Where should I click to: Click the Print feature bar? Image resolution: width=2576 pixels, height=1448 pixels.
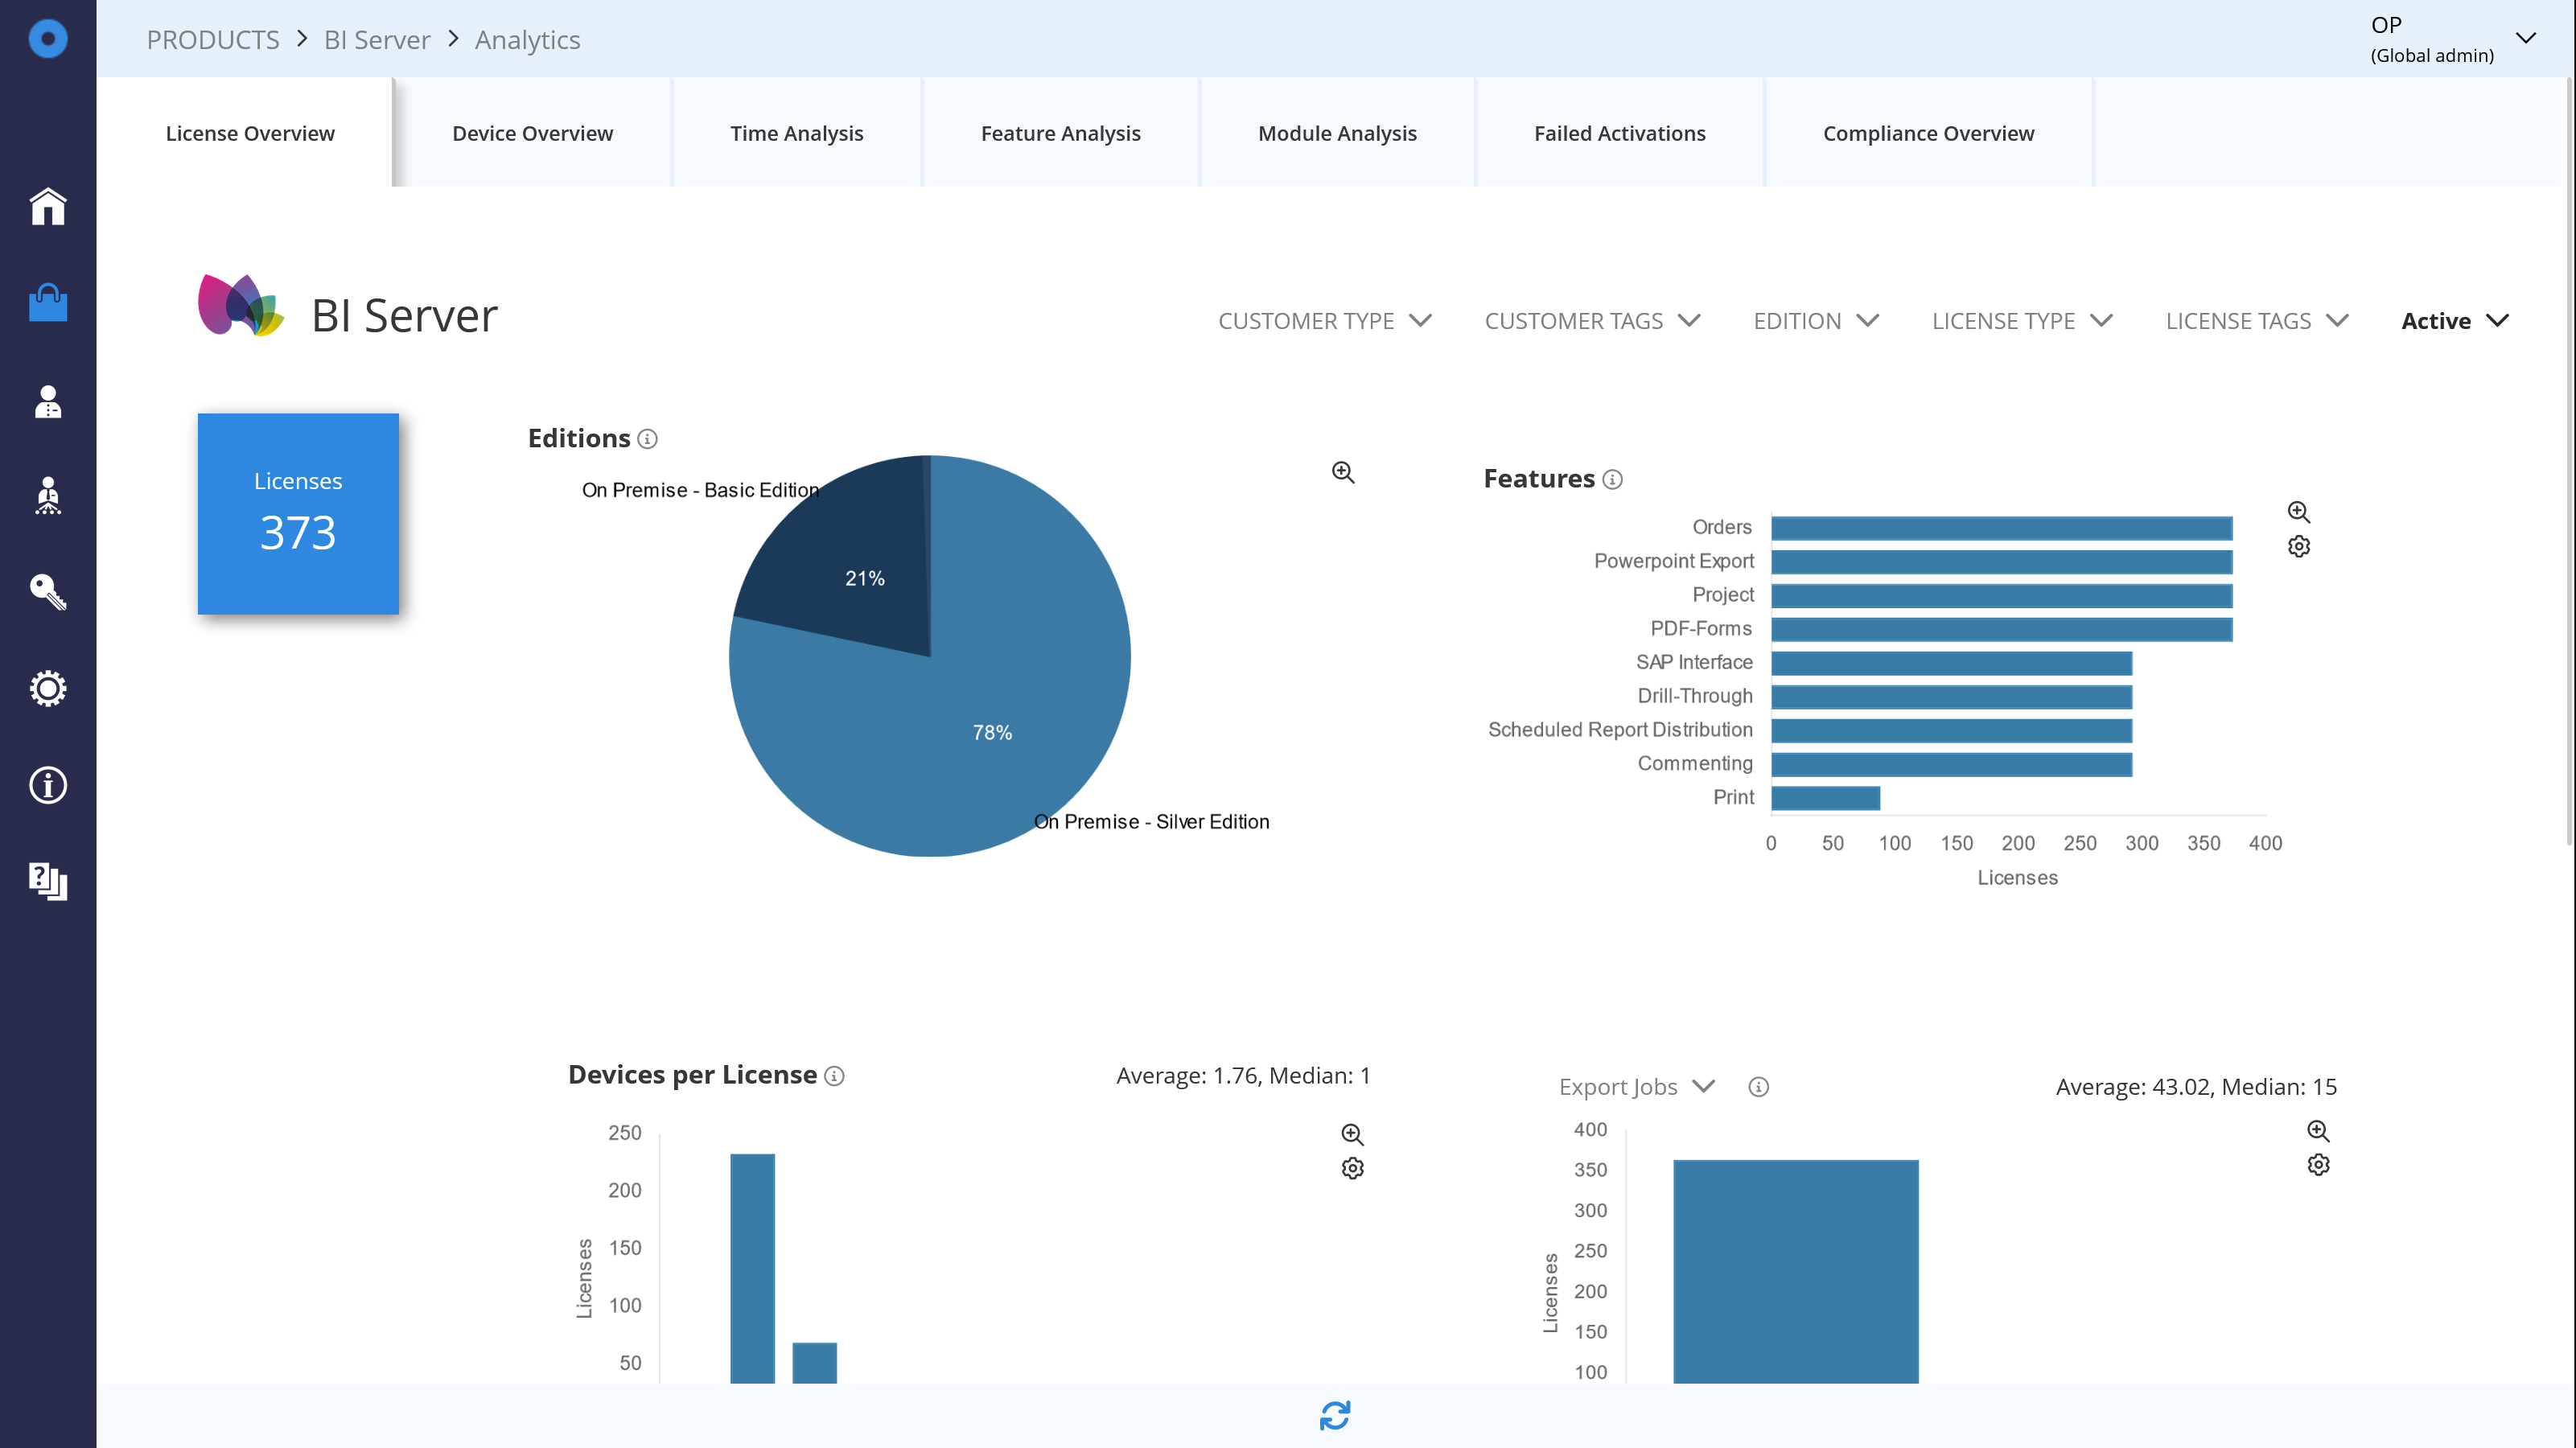click(x=1825, y=798)
